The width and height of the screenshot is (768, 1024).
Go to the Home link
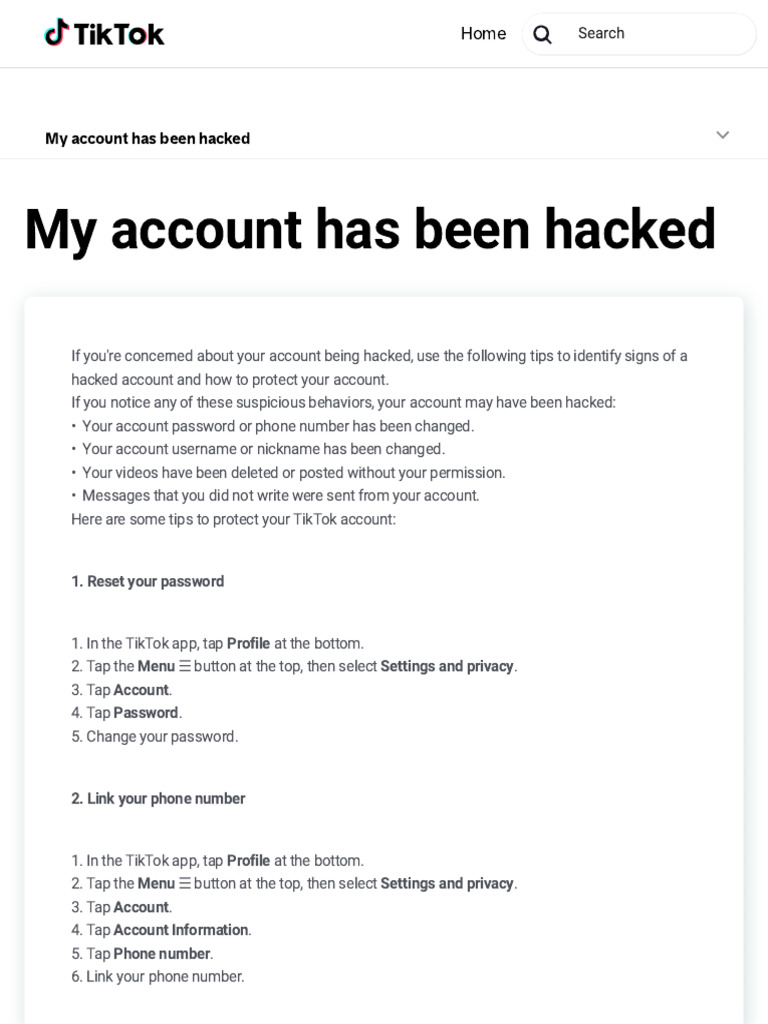(x=483, y=34)
